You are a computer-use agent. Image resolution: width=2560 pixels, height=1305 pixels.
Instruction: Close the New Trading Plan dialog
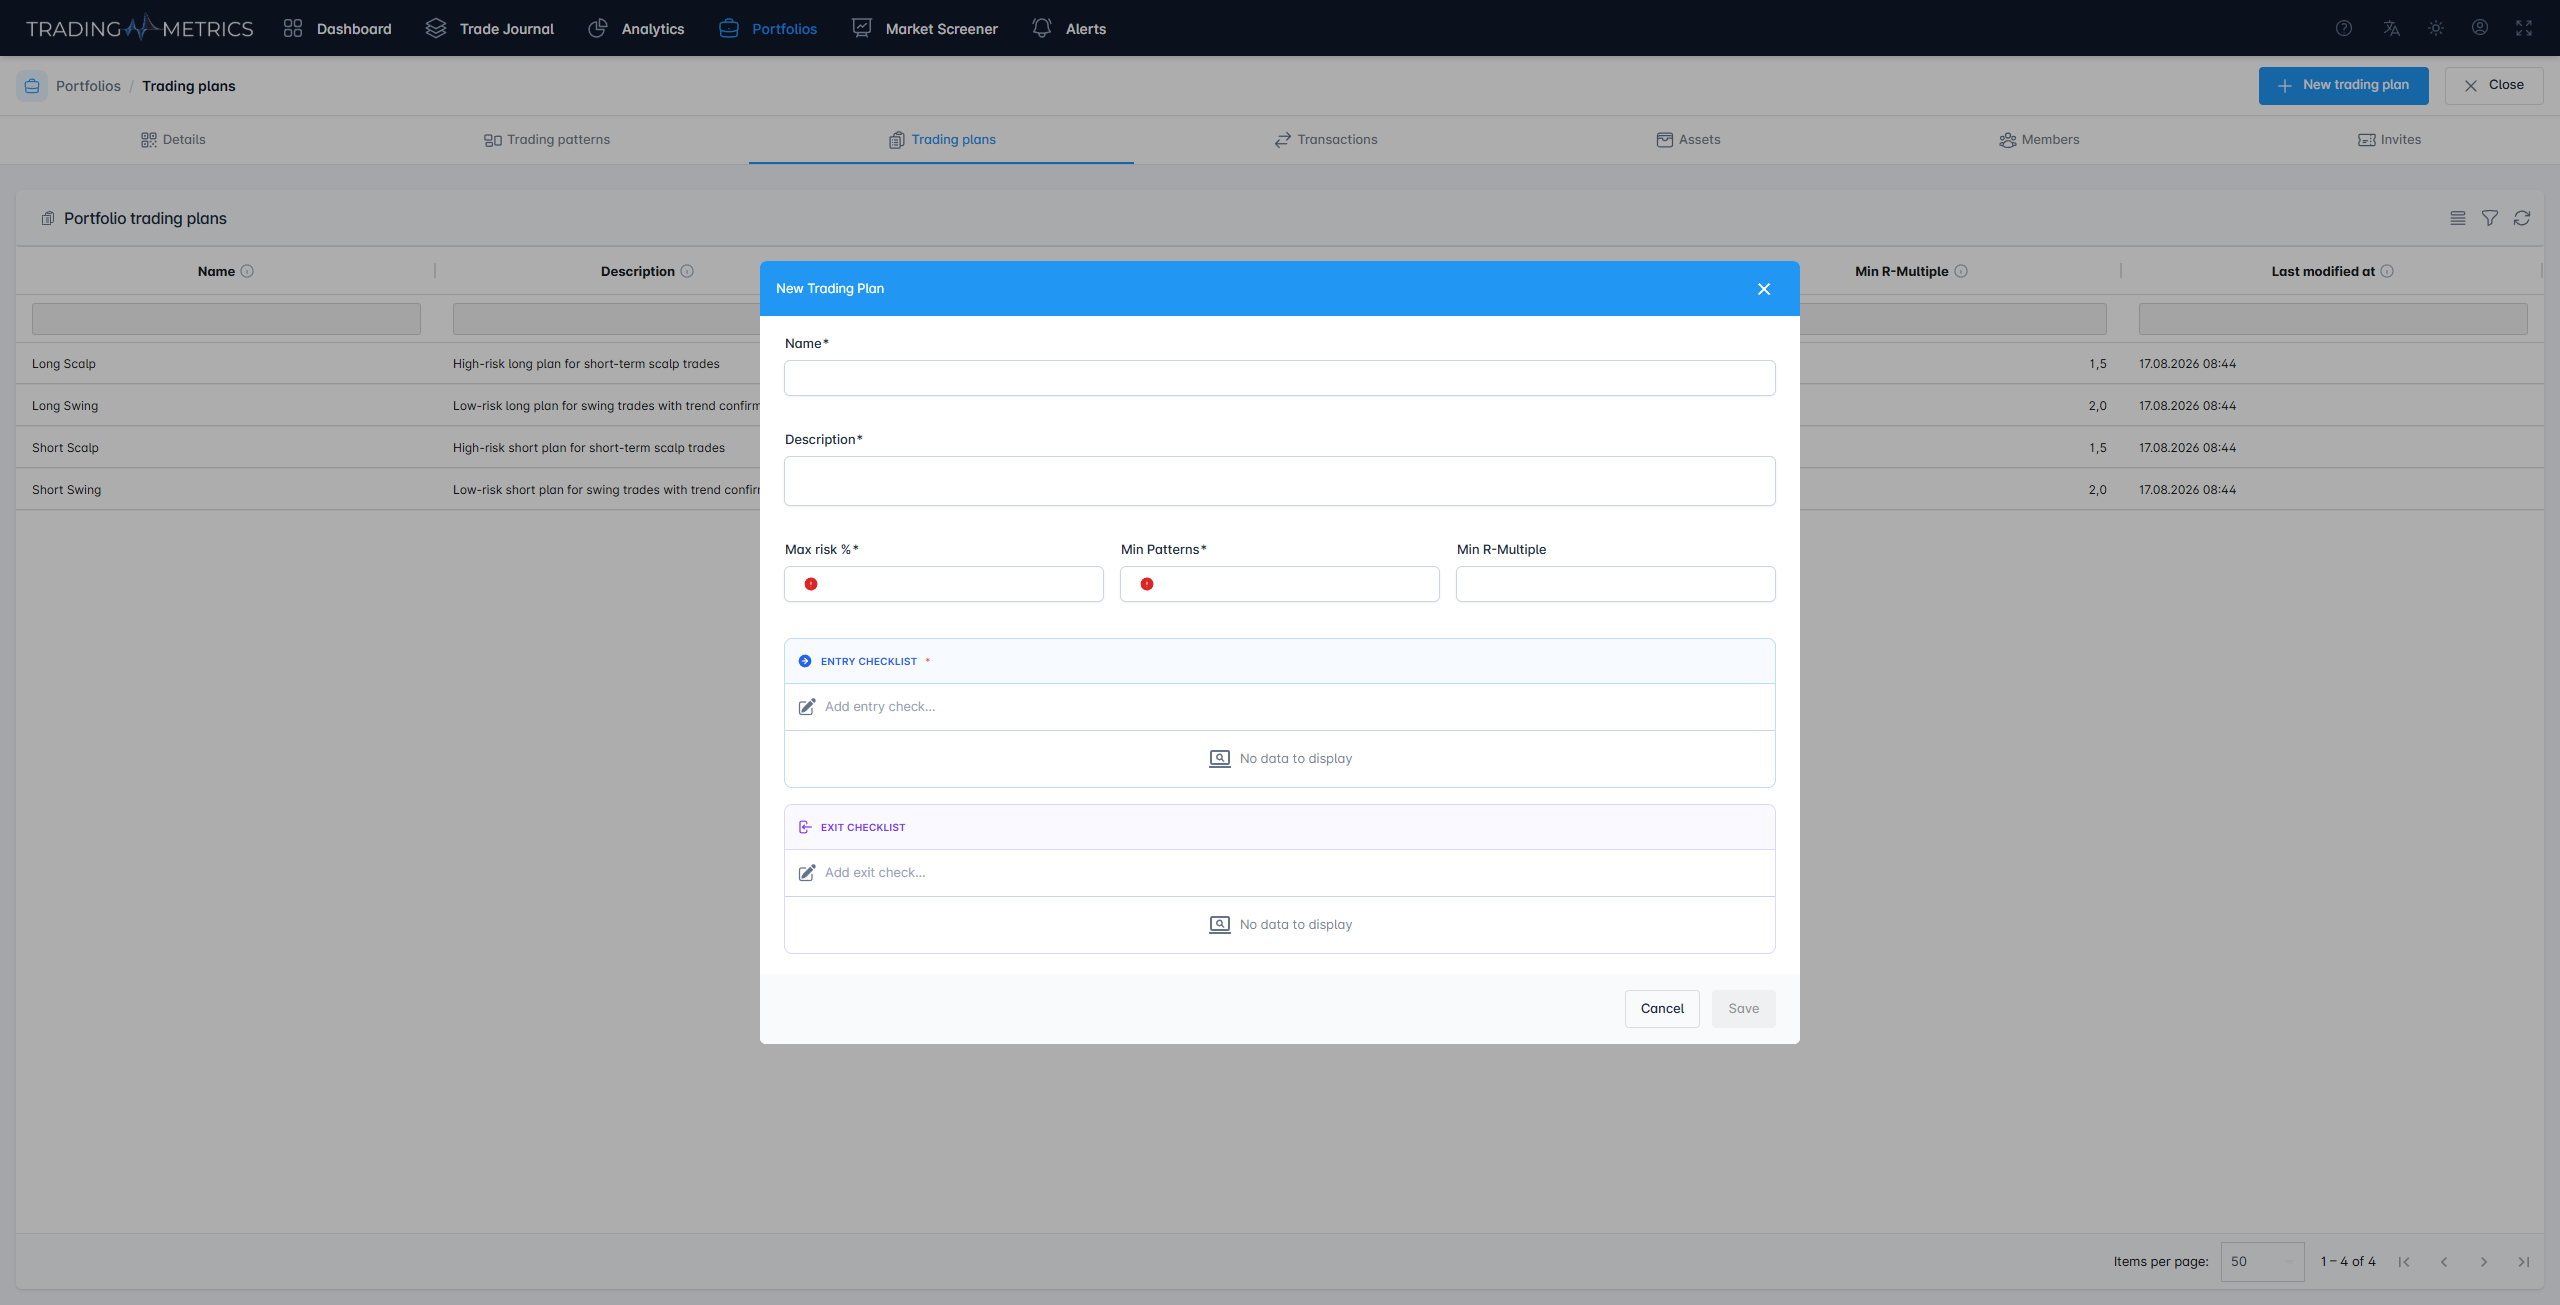coord(1764,289)
